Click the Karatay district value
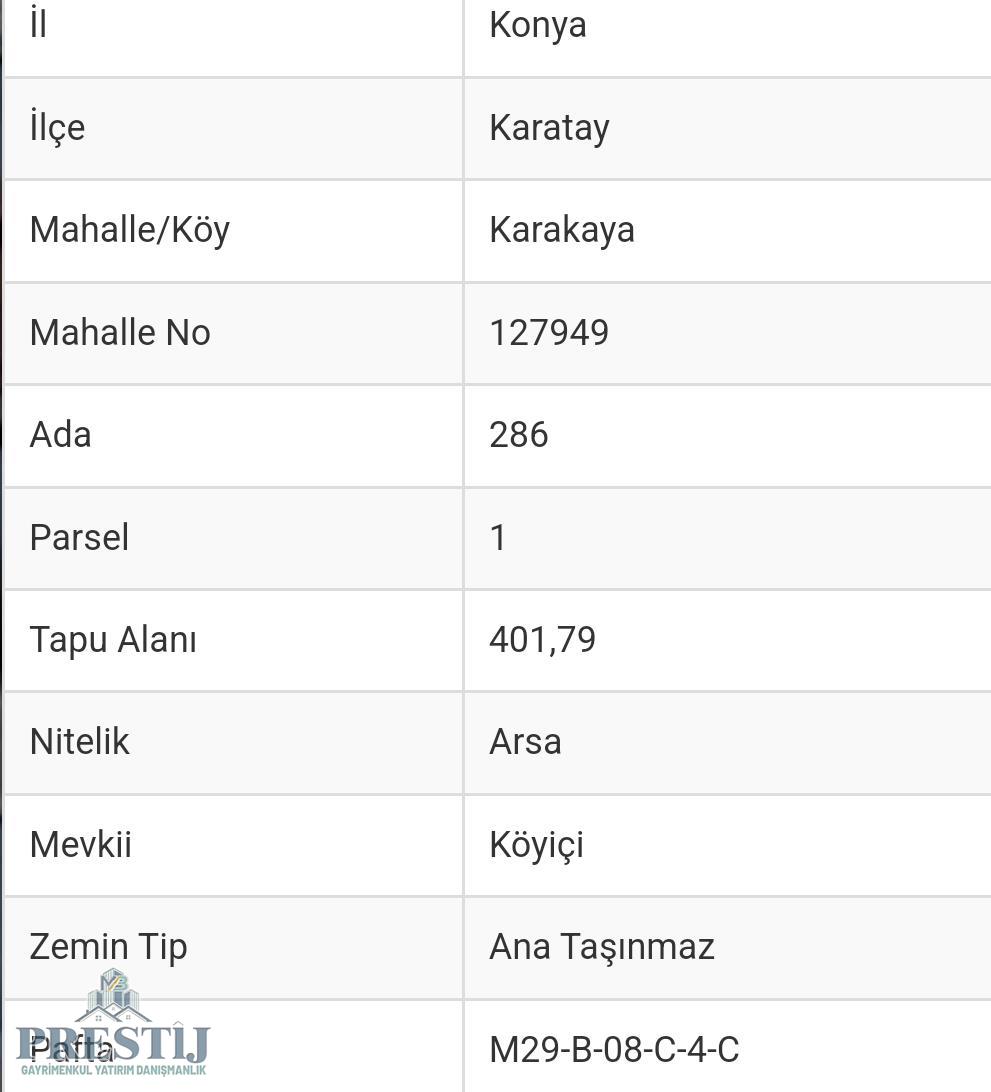The width and height of the screenshot is (991, 1092). click(549, 127)
